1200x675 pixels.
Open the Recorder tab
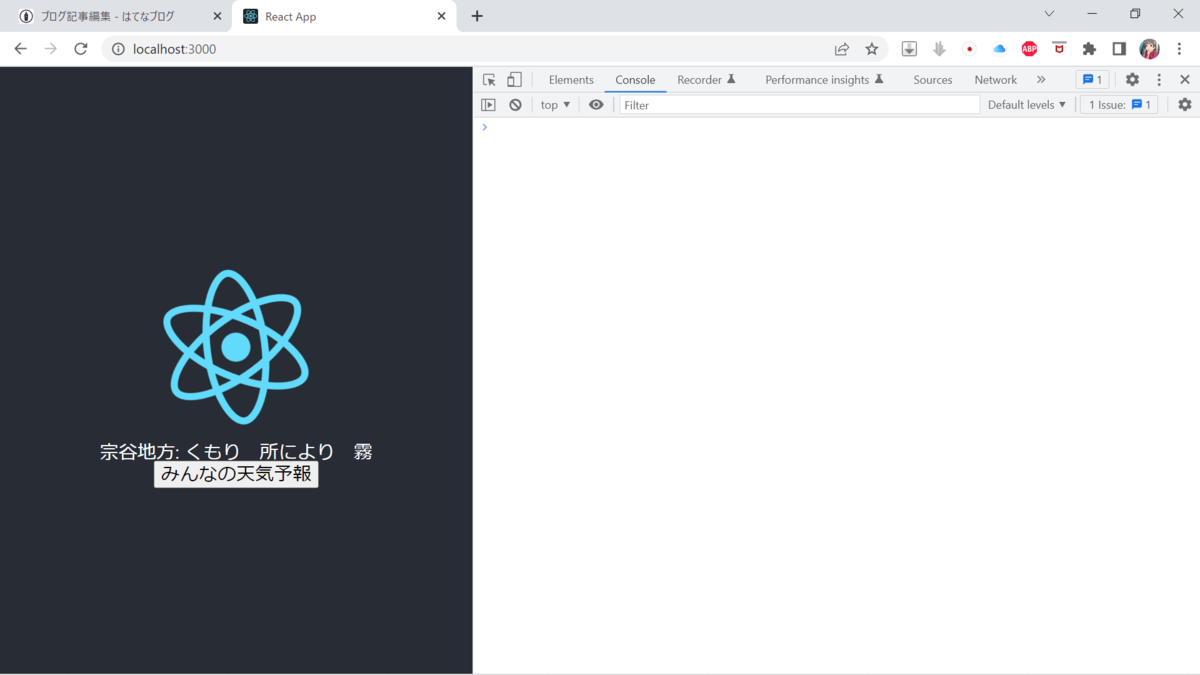tap(706, 80)
